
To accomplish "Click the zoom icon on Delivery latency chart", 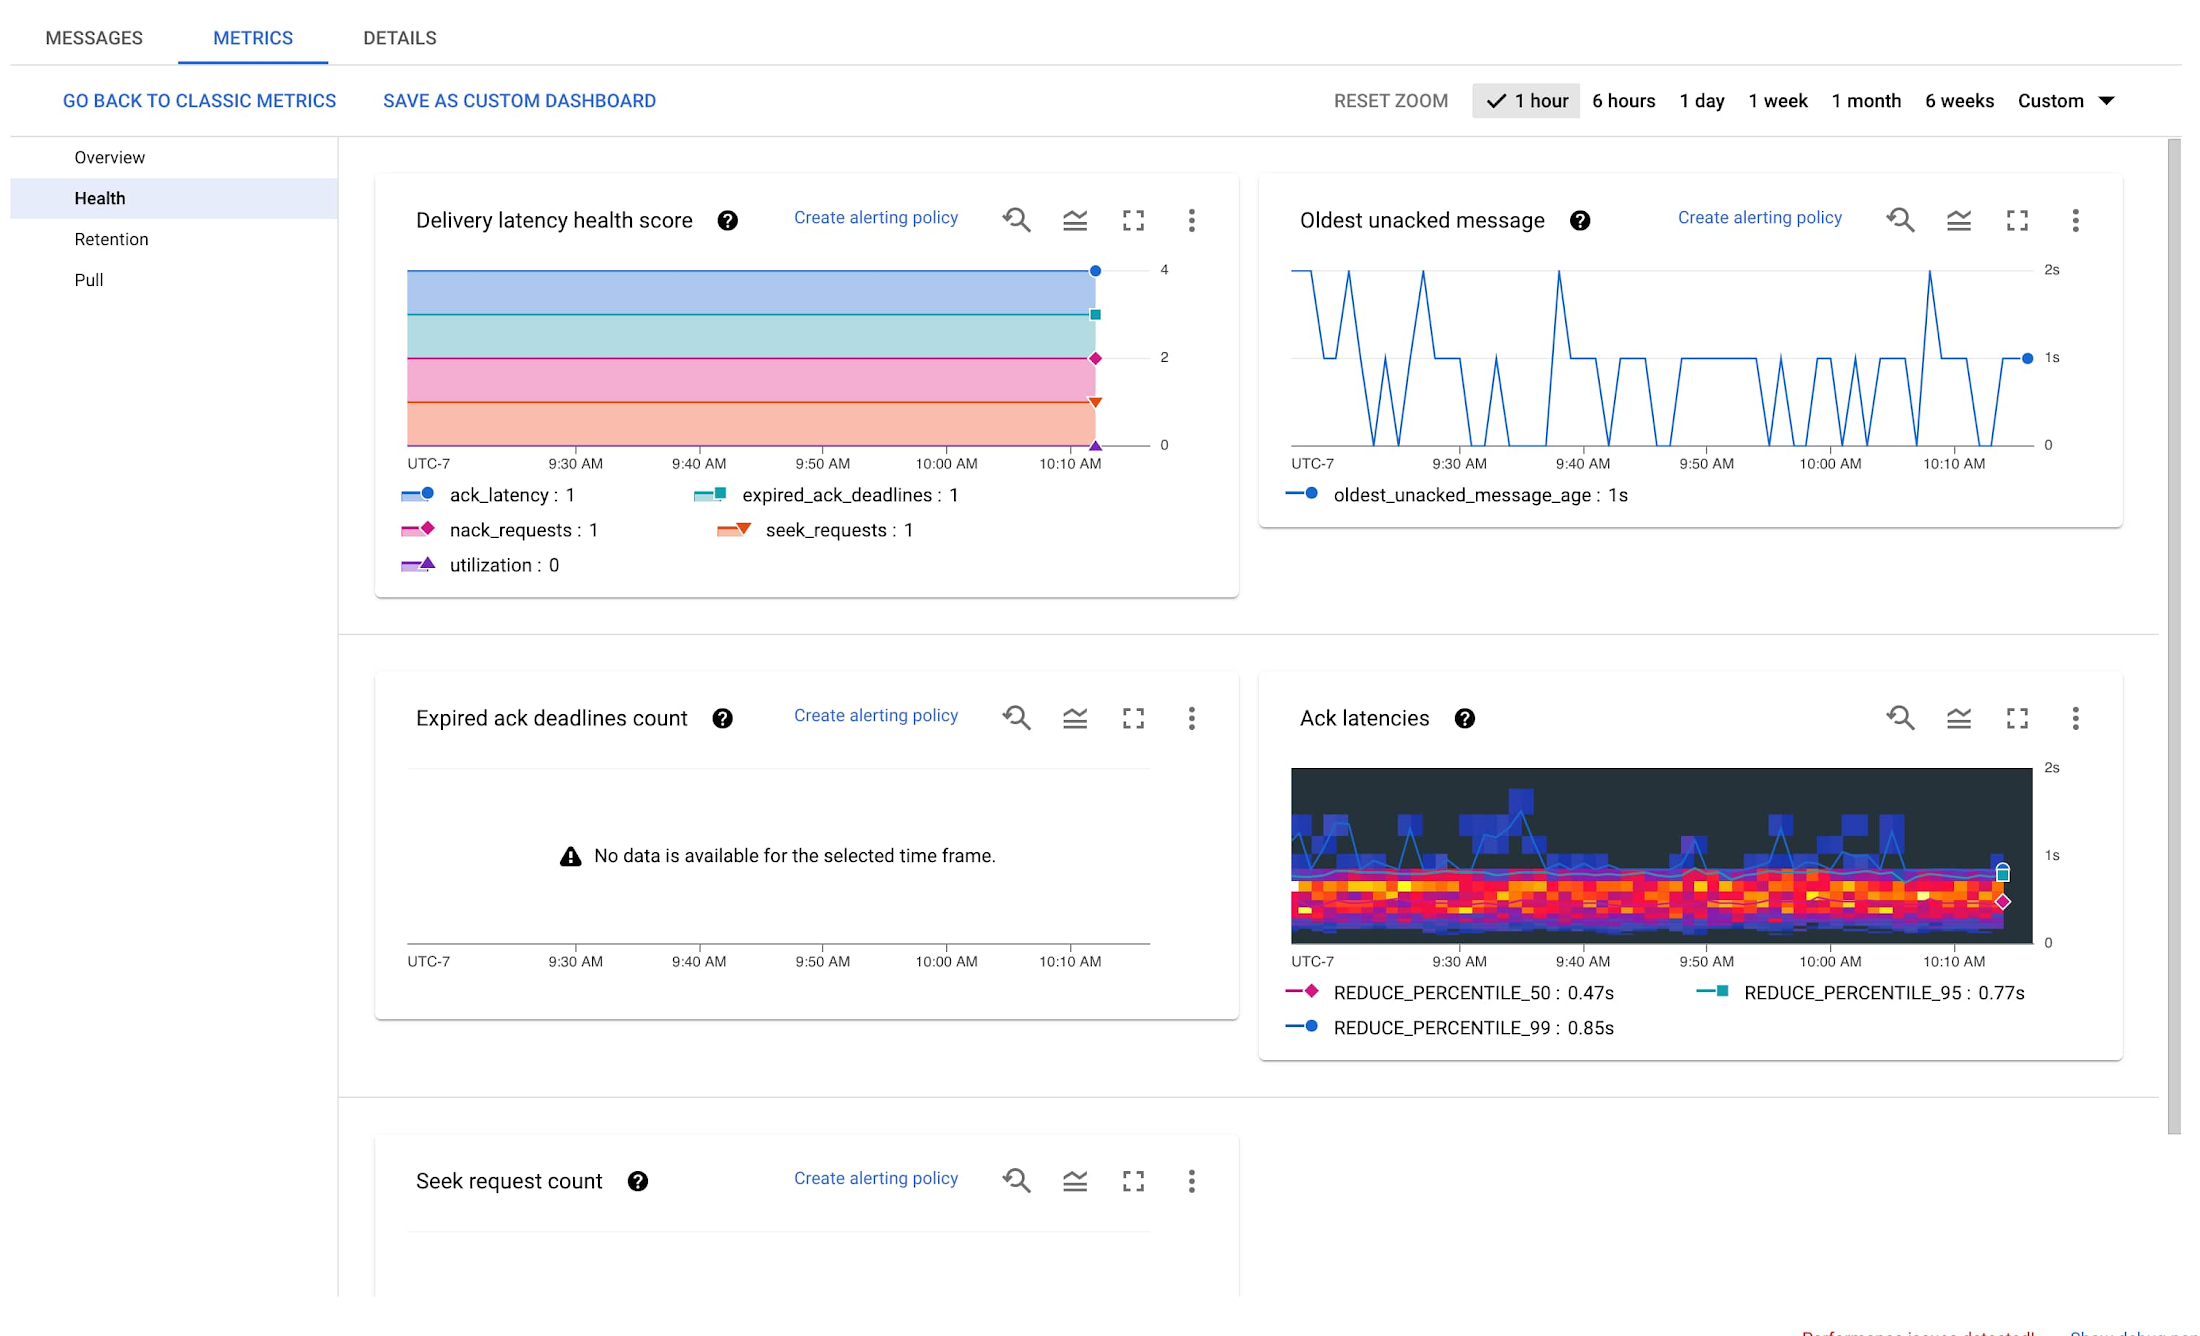I will [1018, 220].
